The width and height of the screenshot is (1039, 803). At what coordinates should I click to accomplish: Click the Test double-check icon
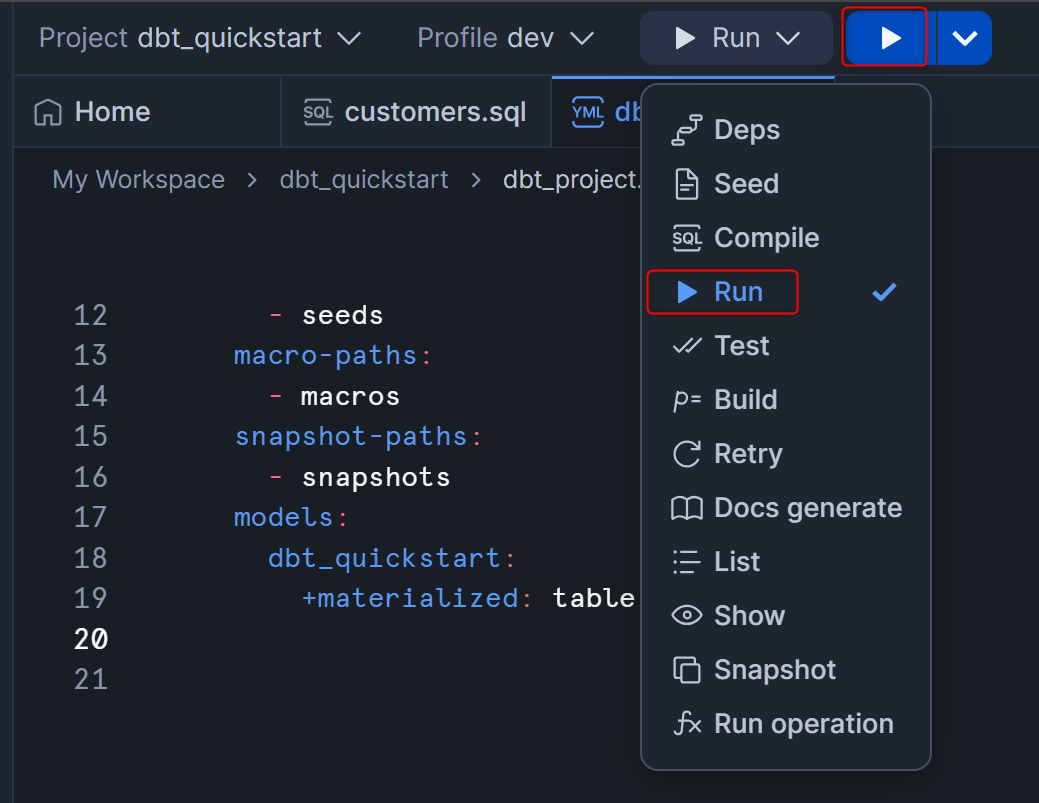[686, 346]
